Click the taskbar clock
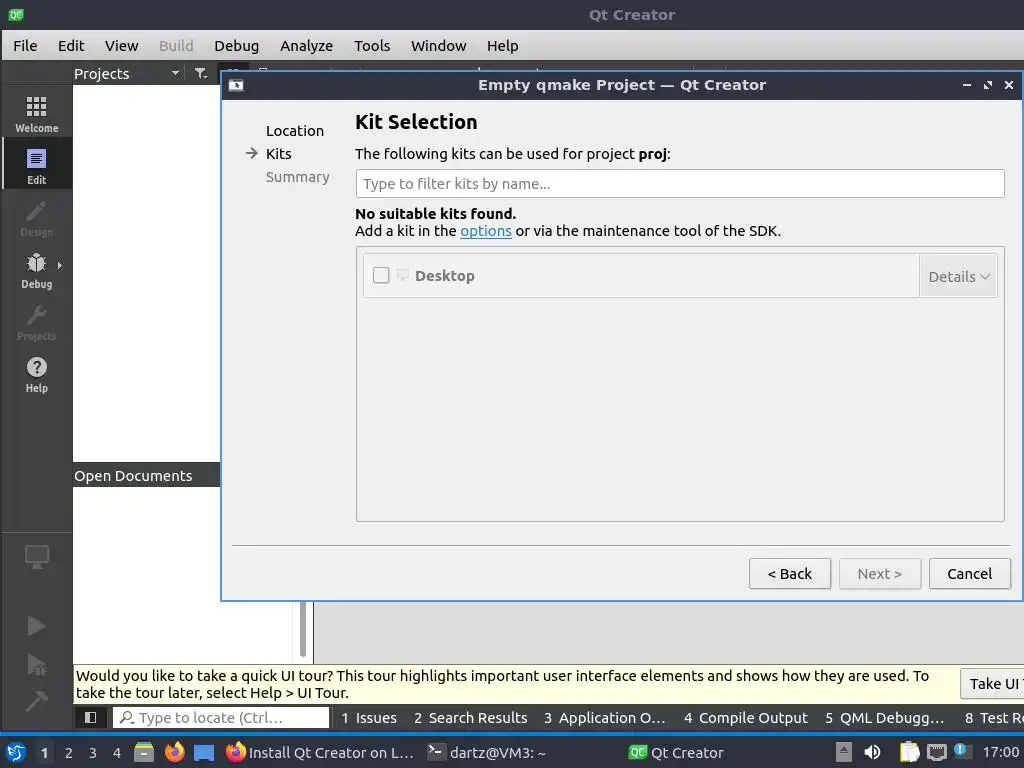Image resolution: width=1024 pixels, height=768 pixels. point(1000,752)
